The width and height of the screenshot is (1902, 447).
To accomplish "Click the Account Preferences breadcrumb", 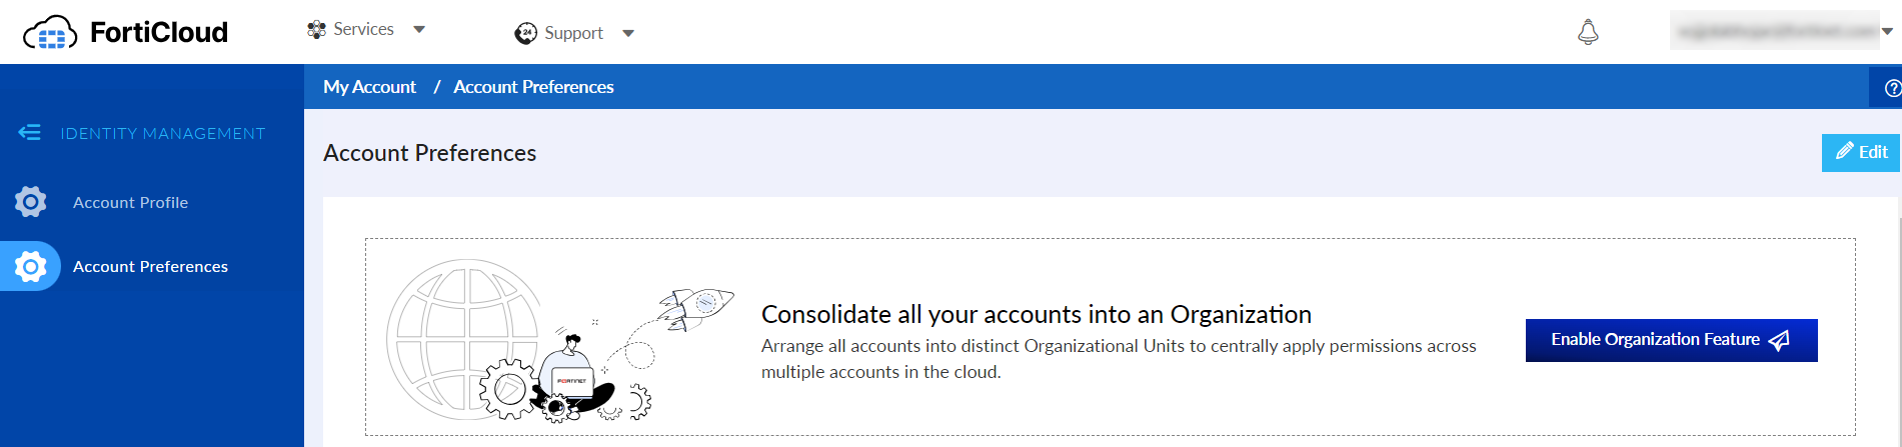I will point(533,87).
